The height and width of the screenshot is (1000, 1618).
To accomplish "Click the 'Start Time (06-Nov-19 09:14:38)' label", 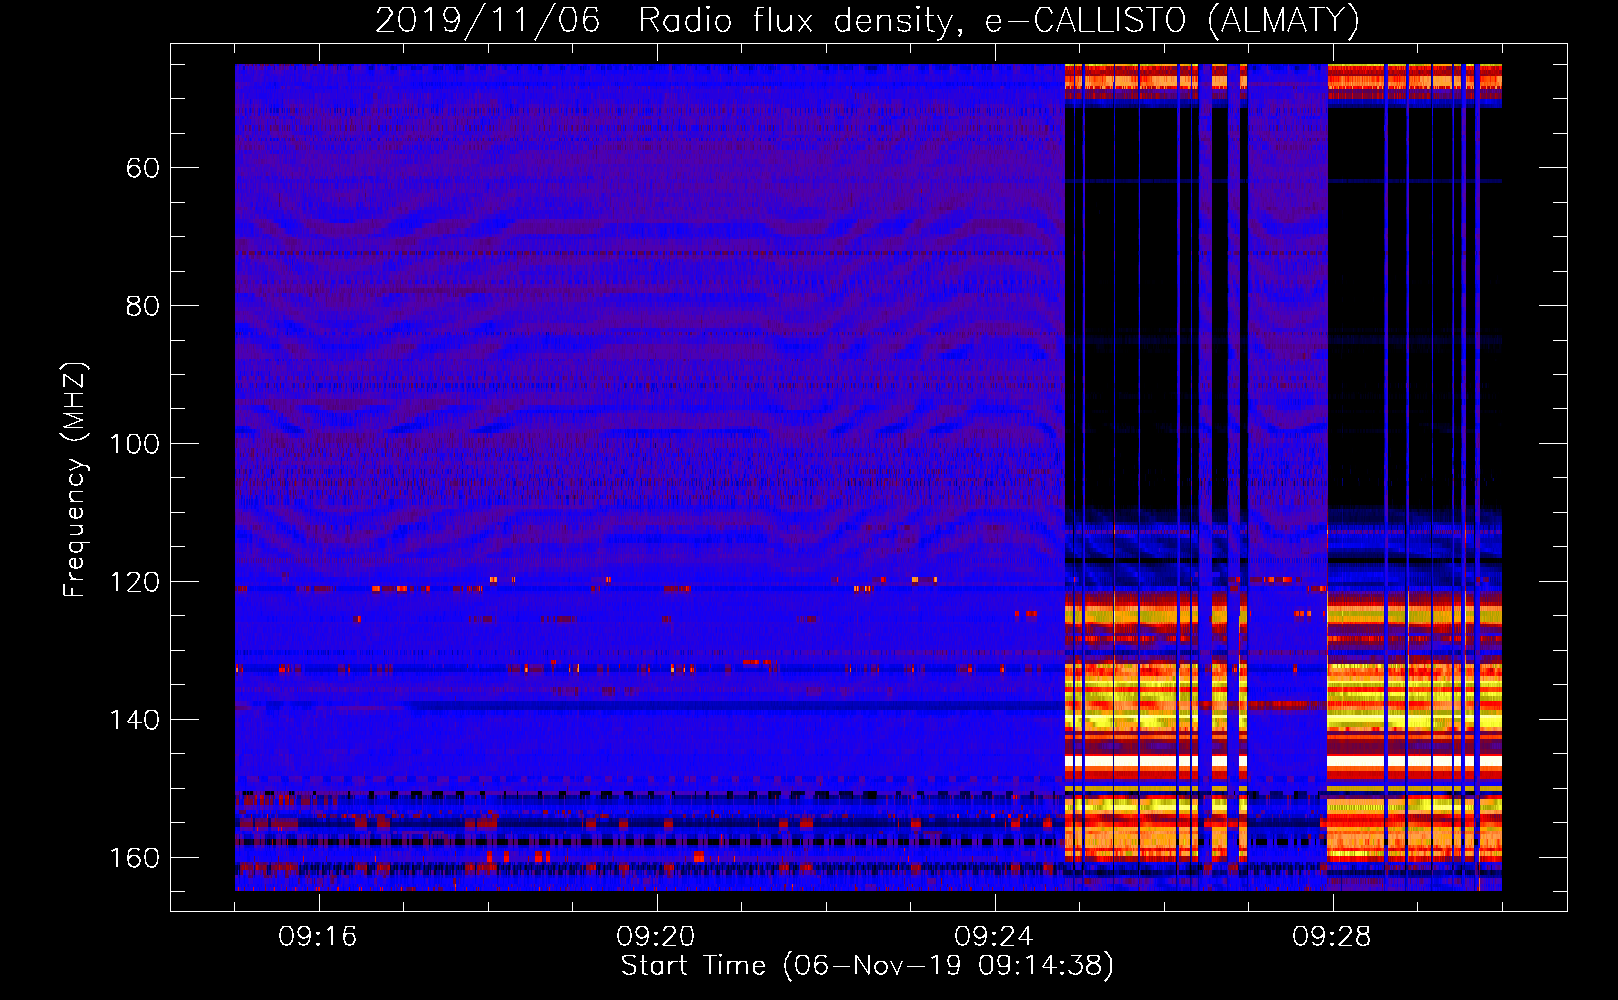I will tap(867, 966).
